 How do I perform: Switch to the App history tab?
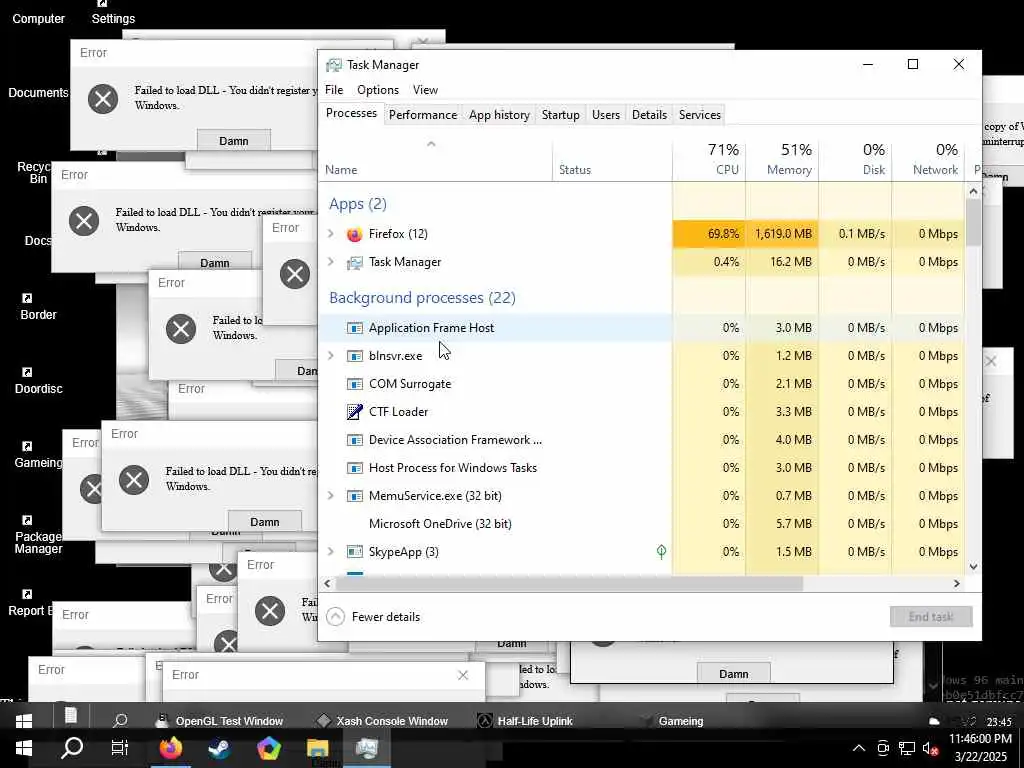click(499, 115)
